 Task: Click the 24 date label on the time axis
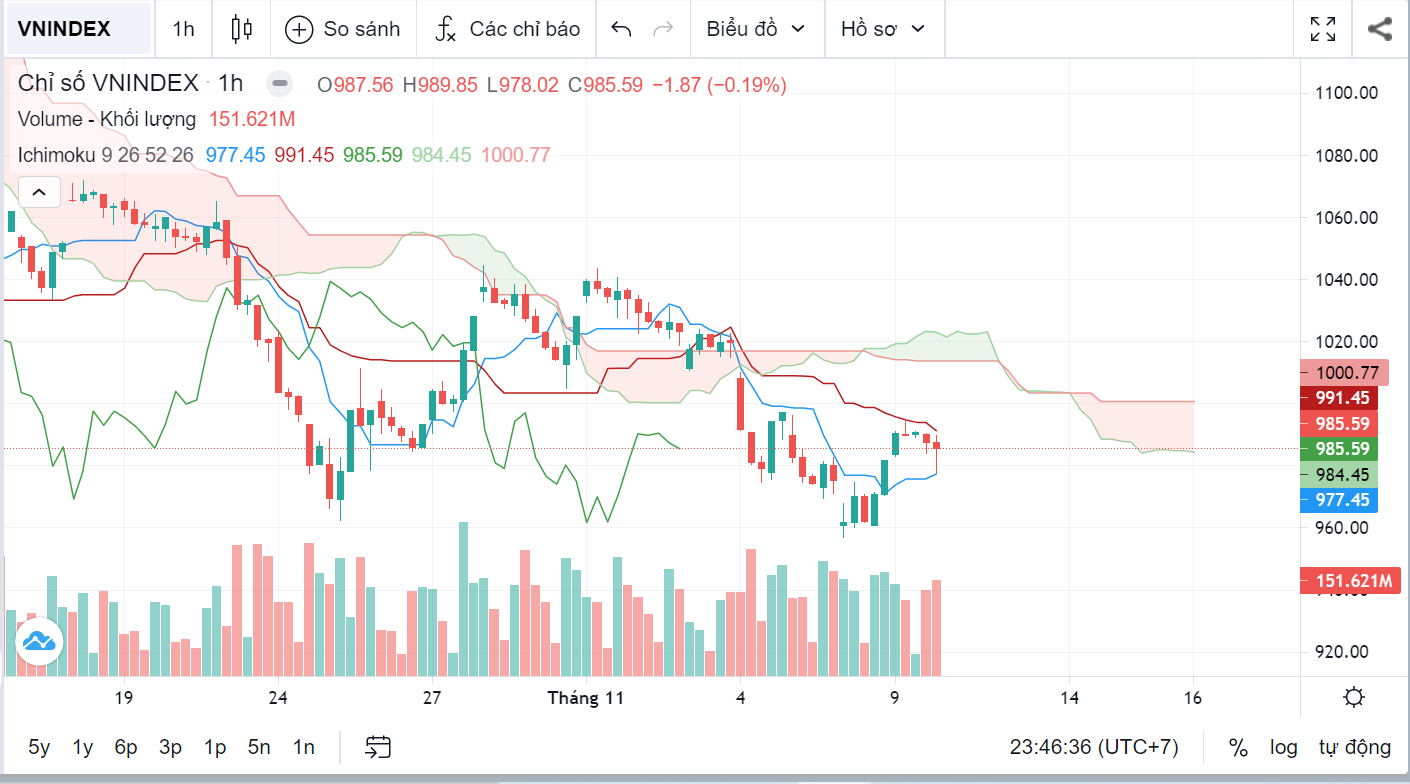[x=278, y=698]
